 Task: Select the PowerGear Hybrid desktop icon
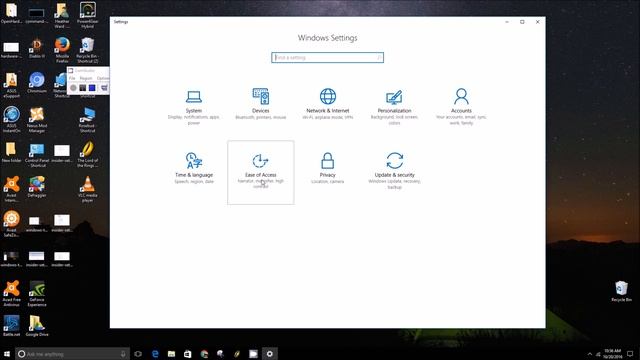pyautogui.click(x=87, y=15)
